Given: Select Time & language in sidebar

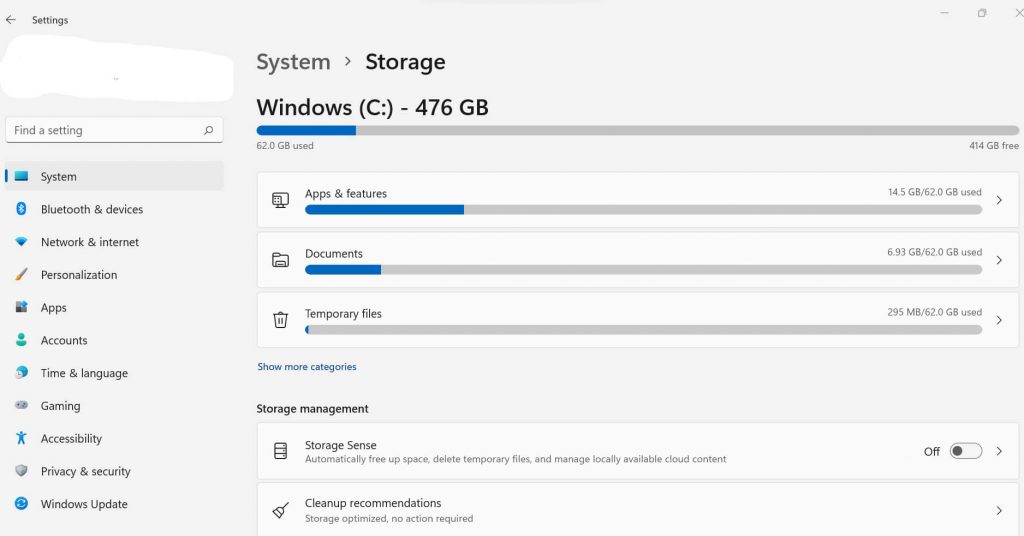Looking at the screenshot, I should point(84,373).
